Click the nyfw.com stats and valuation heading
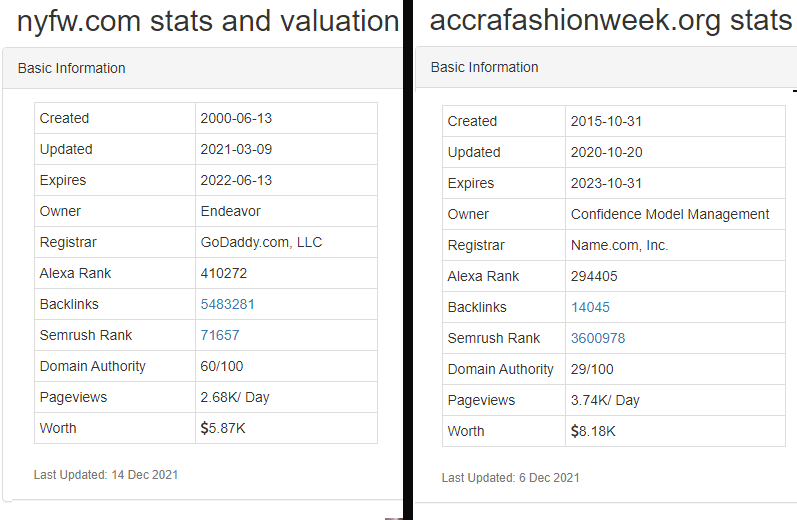 coord(208,21)
